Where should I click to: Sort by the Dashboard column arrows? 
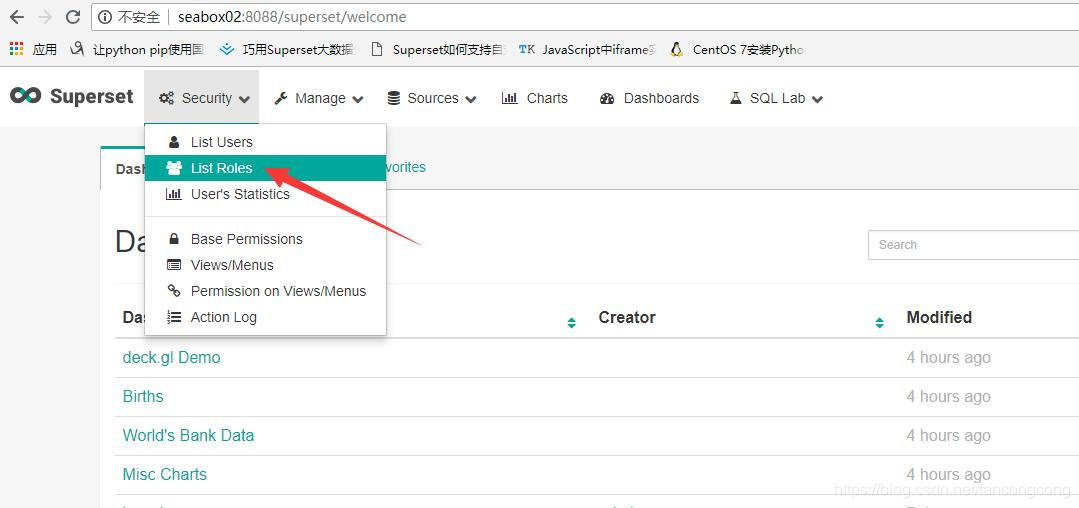click(x=571, y=322)
